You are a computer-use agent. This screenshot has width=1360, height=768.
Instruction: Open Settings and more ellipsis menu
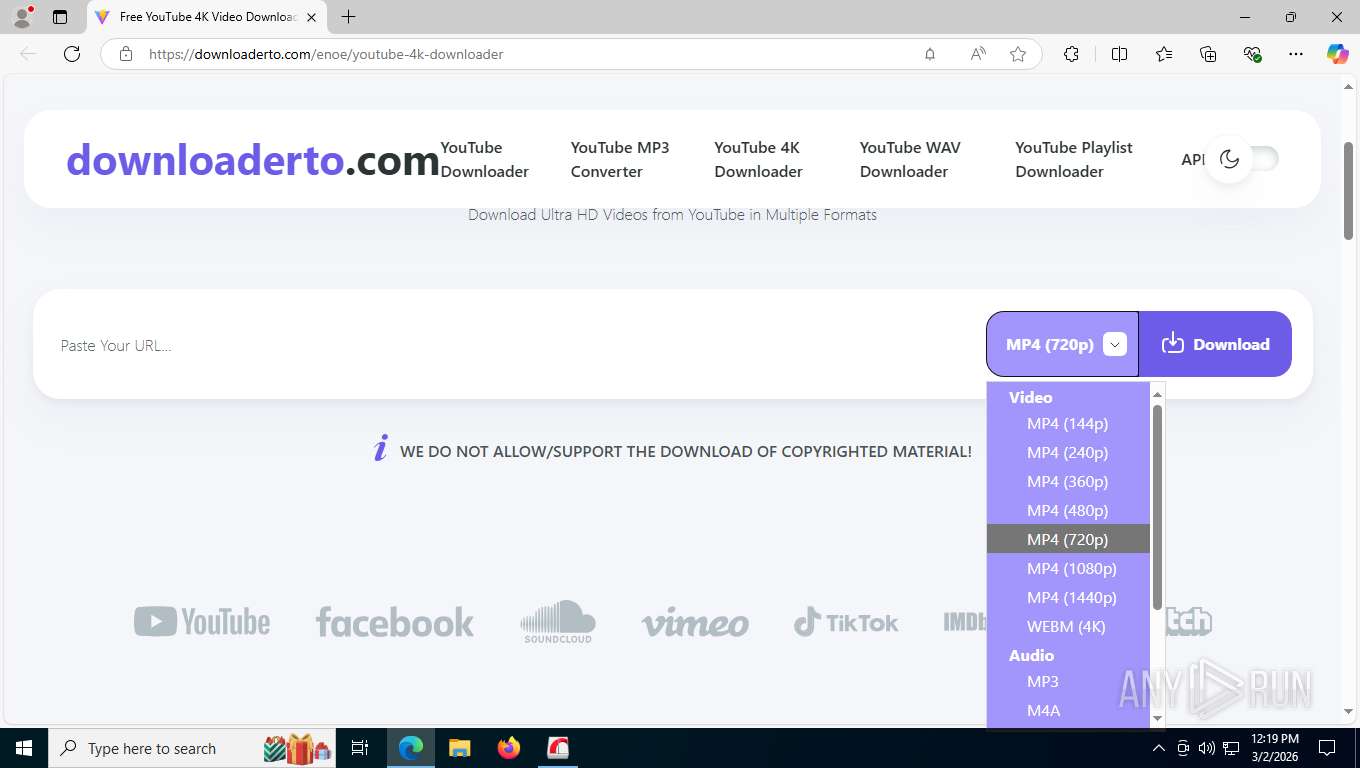tap(1296, 54)
